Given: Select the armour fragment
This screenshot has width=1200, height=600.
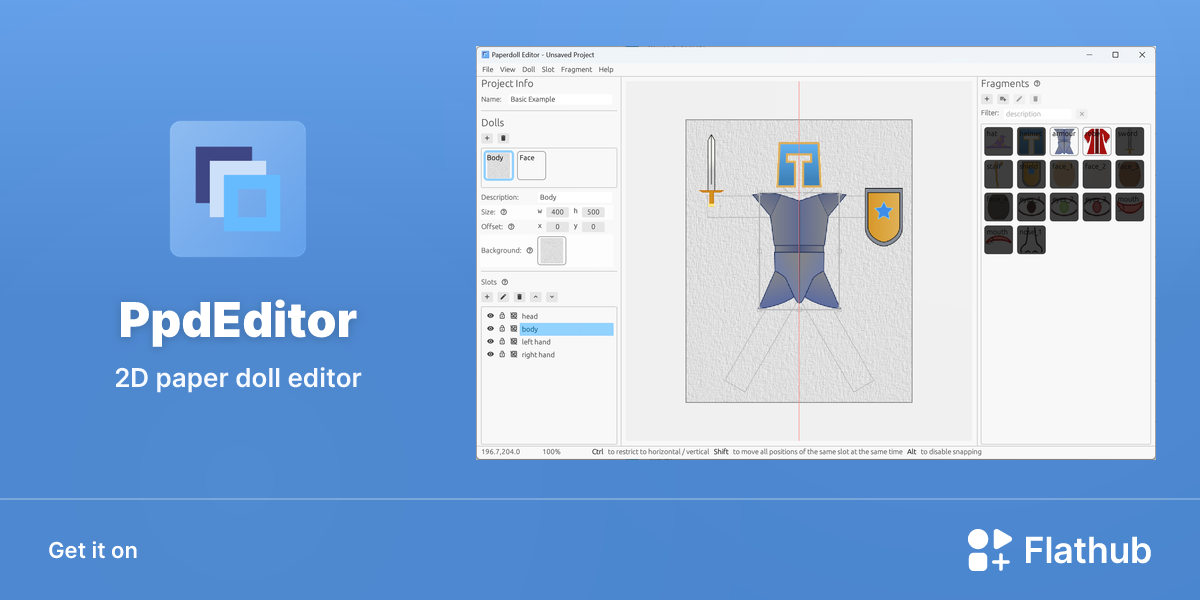Looking at the screenshot, I should (x=1064, y=142).
